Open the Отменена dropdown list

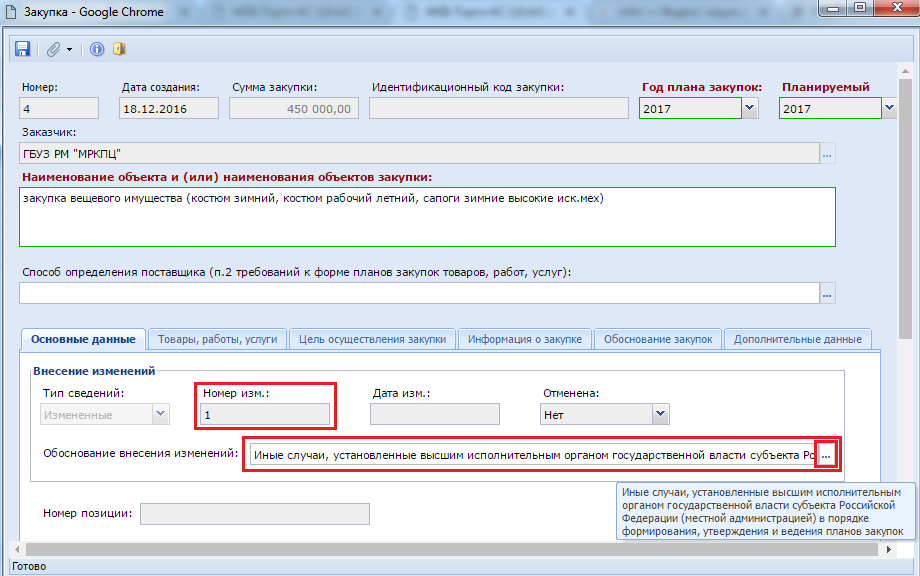pos(659,414)
